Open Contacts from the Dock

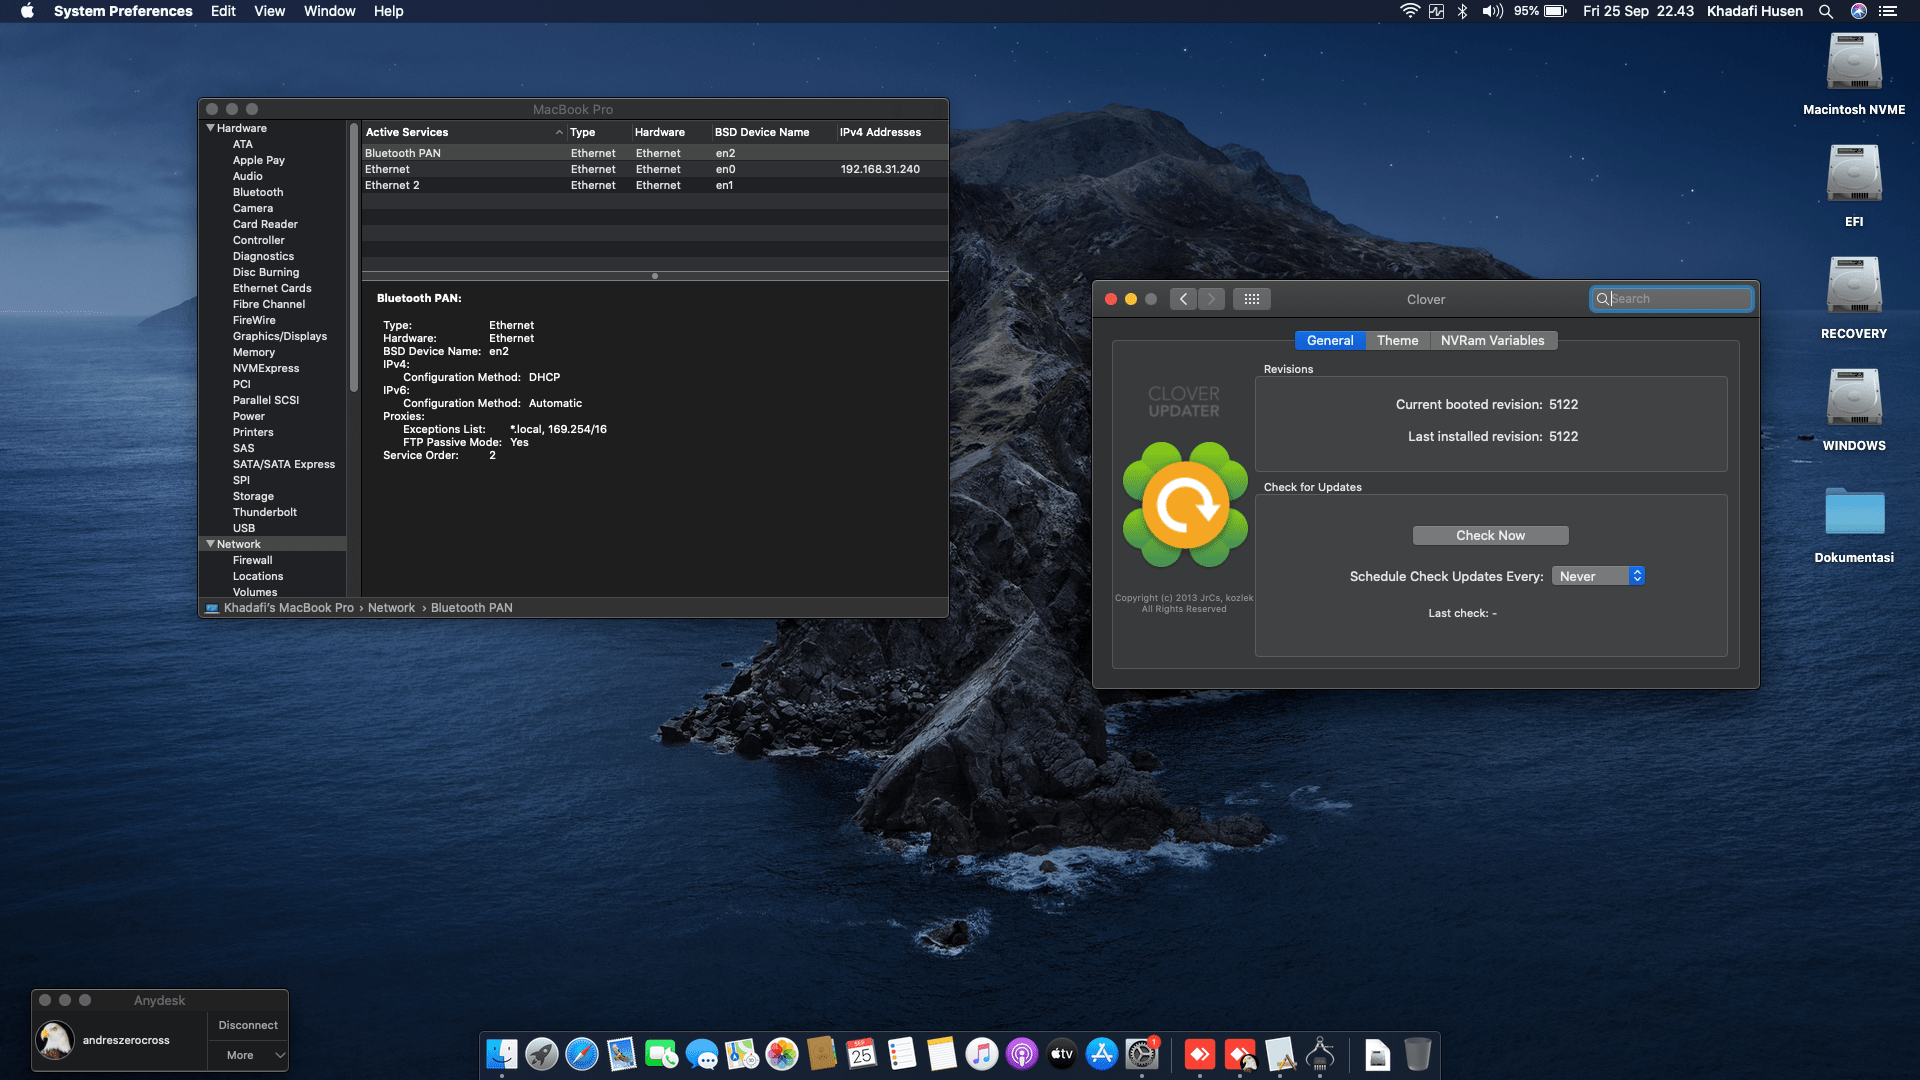click(x=822, y=1054)
